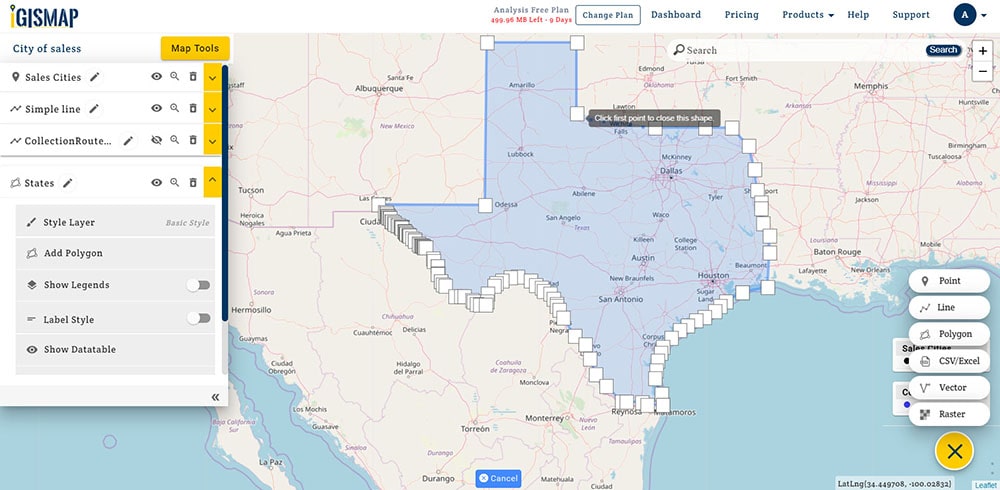The height and width of the screenshot is (490, 1000).
Task: Open the Help page
Action: (858, 15)
